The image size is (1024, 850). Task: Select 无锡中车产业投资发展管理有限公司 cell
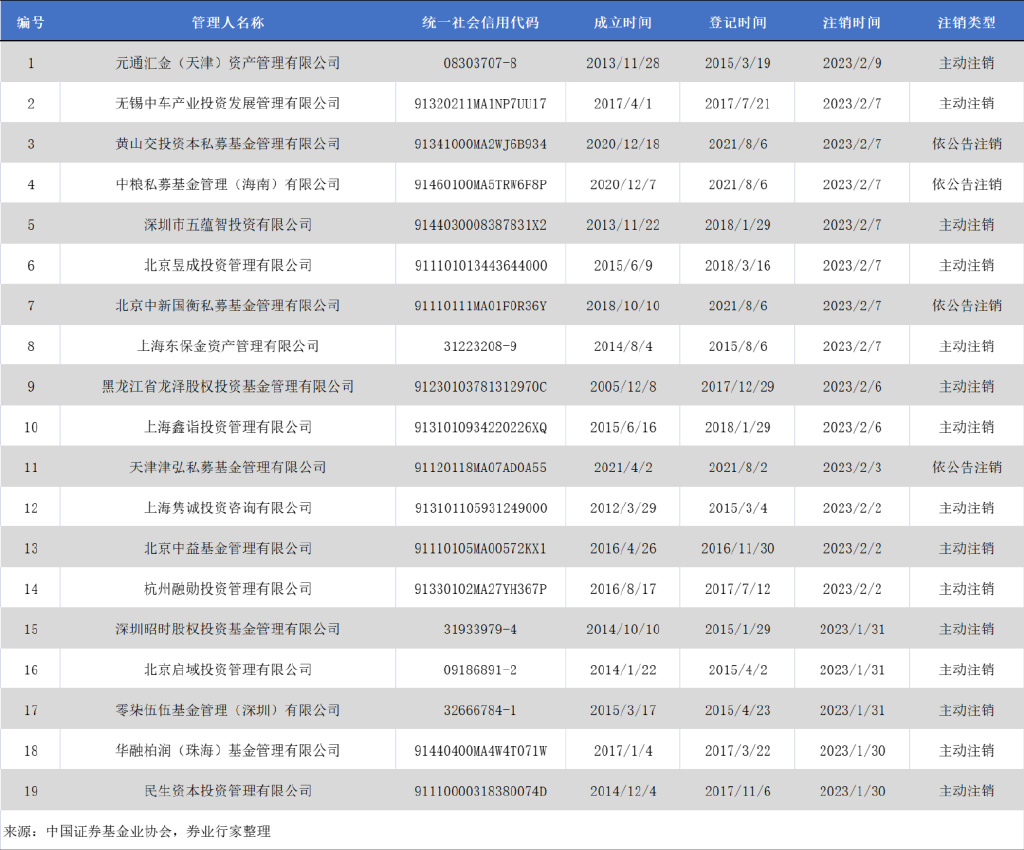227,103
